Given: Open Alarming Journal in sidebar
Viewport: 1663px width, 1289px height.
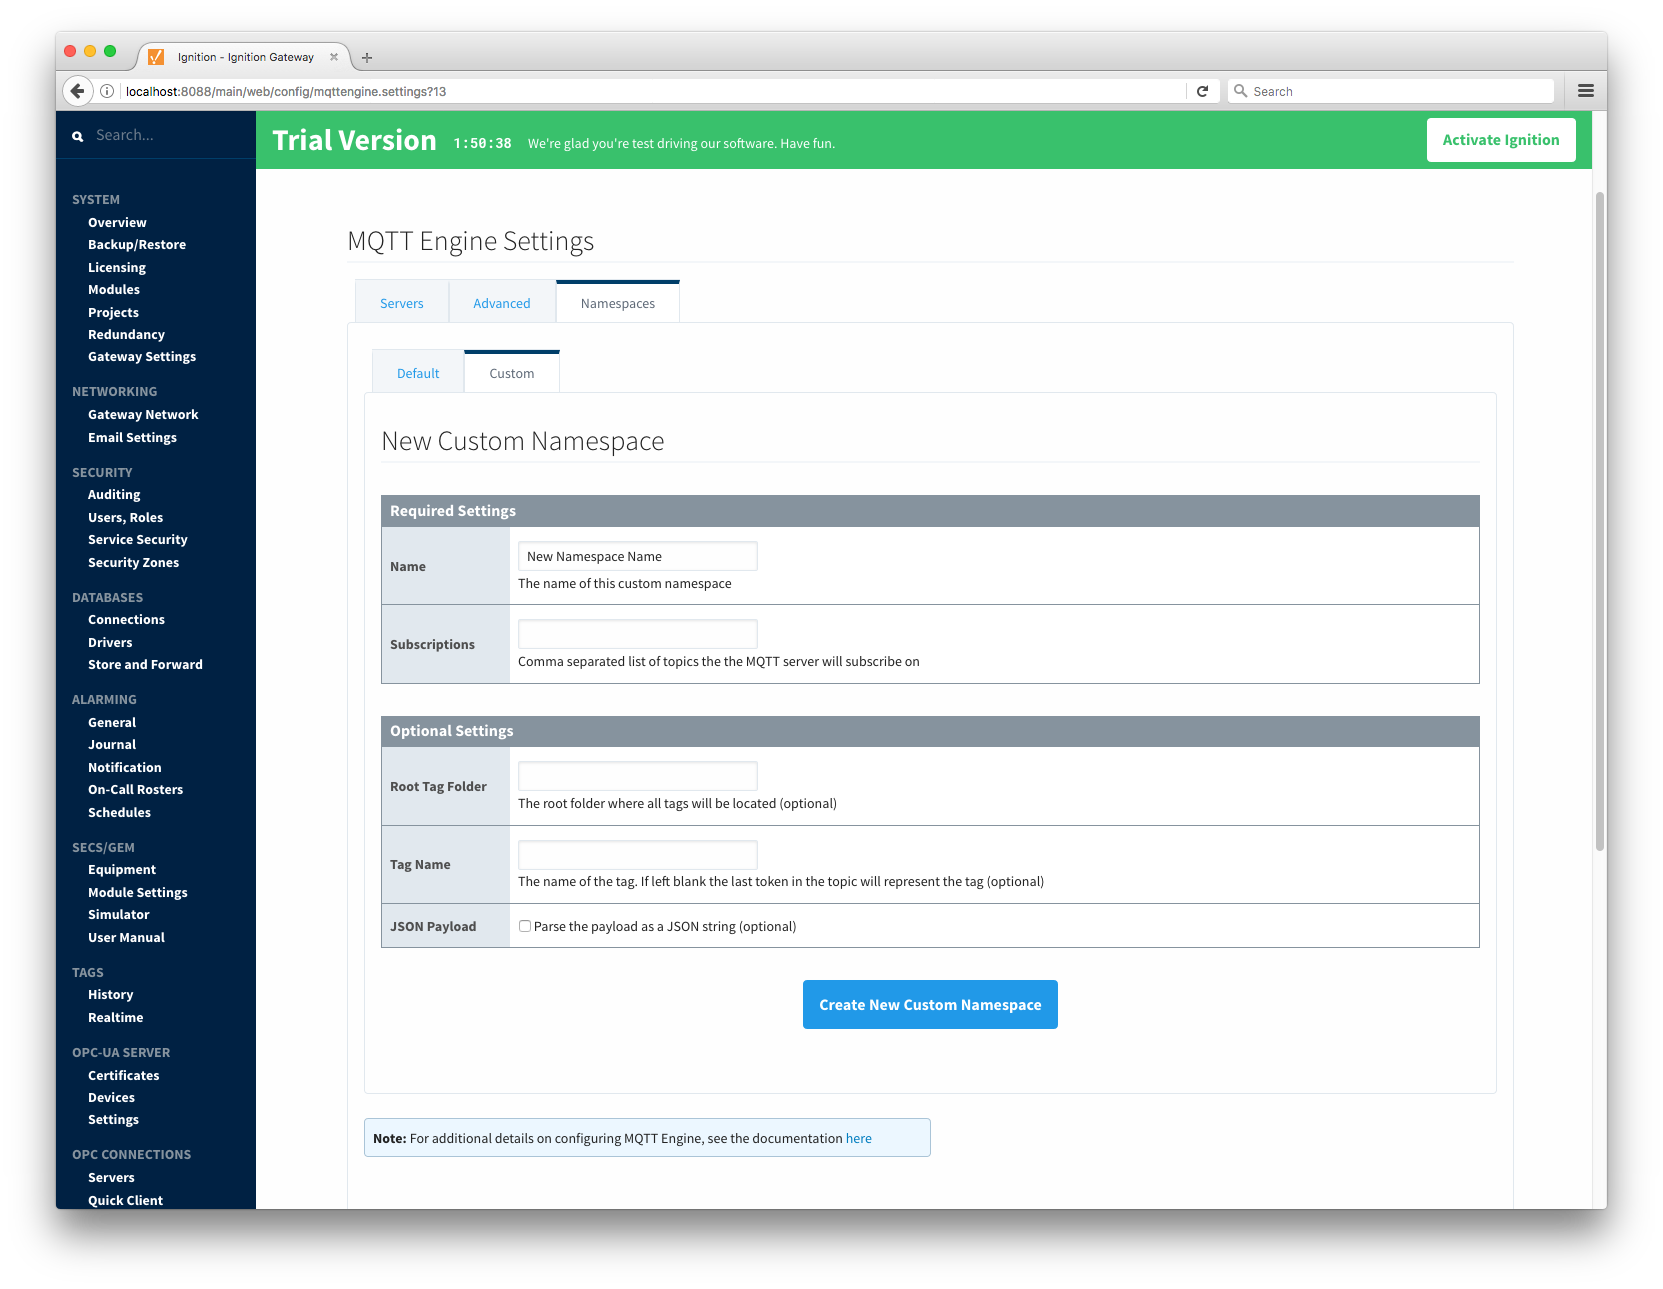Looking at the screenshot, I should click(112, 744).
